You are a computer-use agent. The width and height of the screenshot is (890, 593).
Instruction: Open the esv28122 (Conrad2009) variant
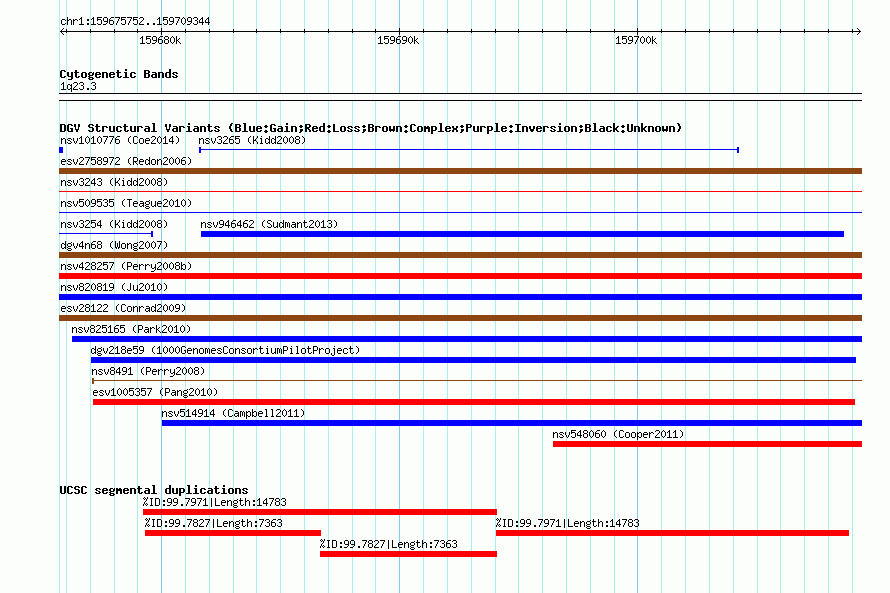123,308
